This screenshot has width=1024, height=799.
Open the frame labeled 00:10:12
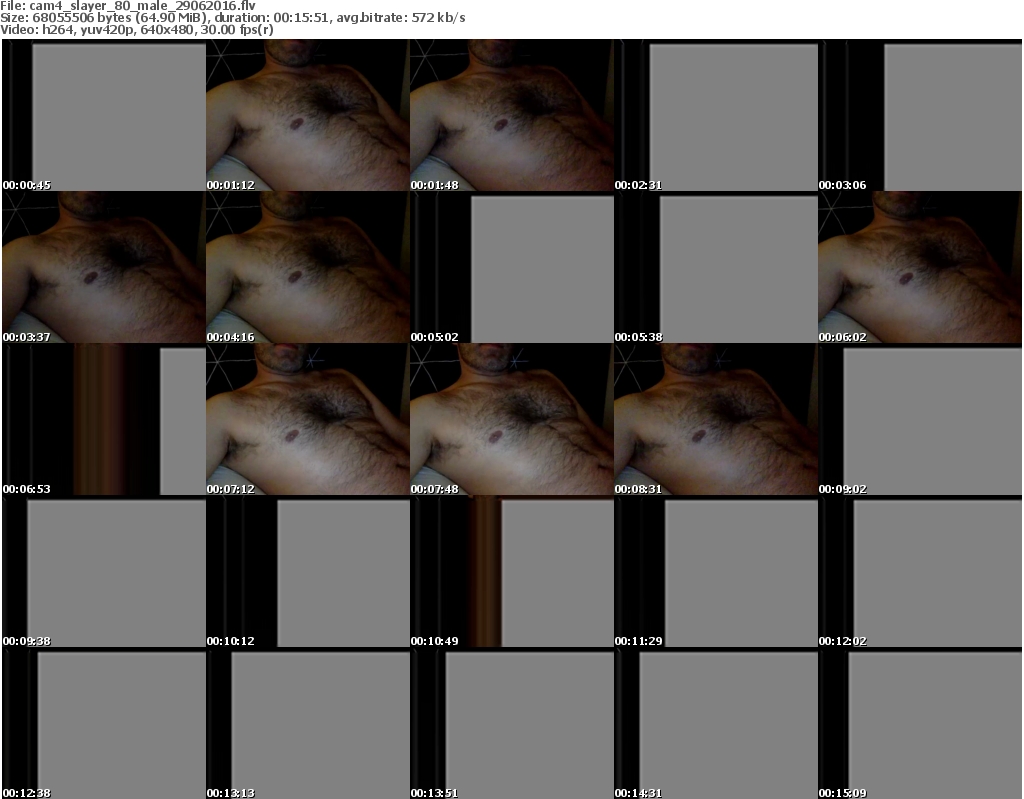pyautogui.click(x=308, y=571)
